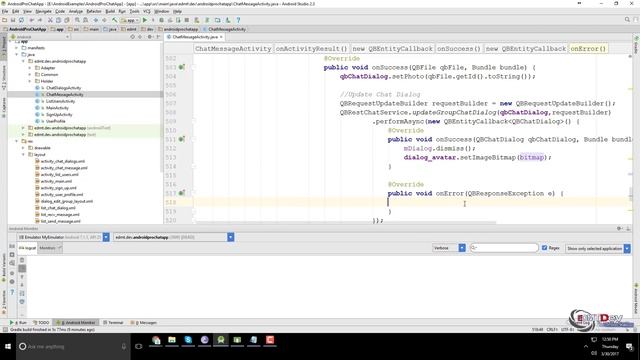Click the Redo arrow in toolbar
Screen dimensions: 640x360
(x=40, y=20)
